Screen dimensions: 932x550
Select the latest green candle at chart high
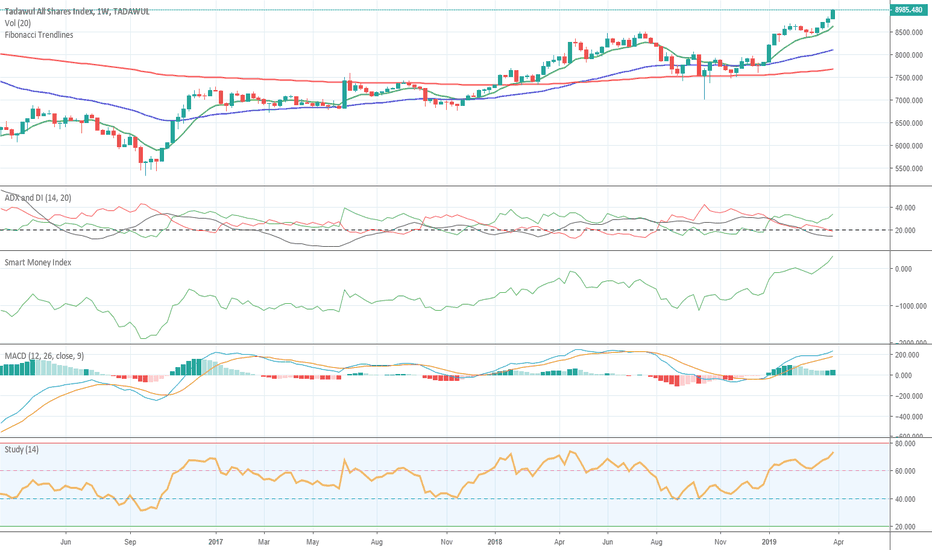[833, 14]
